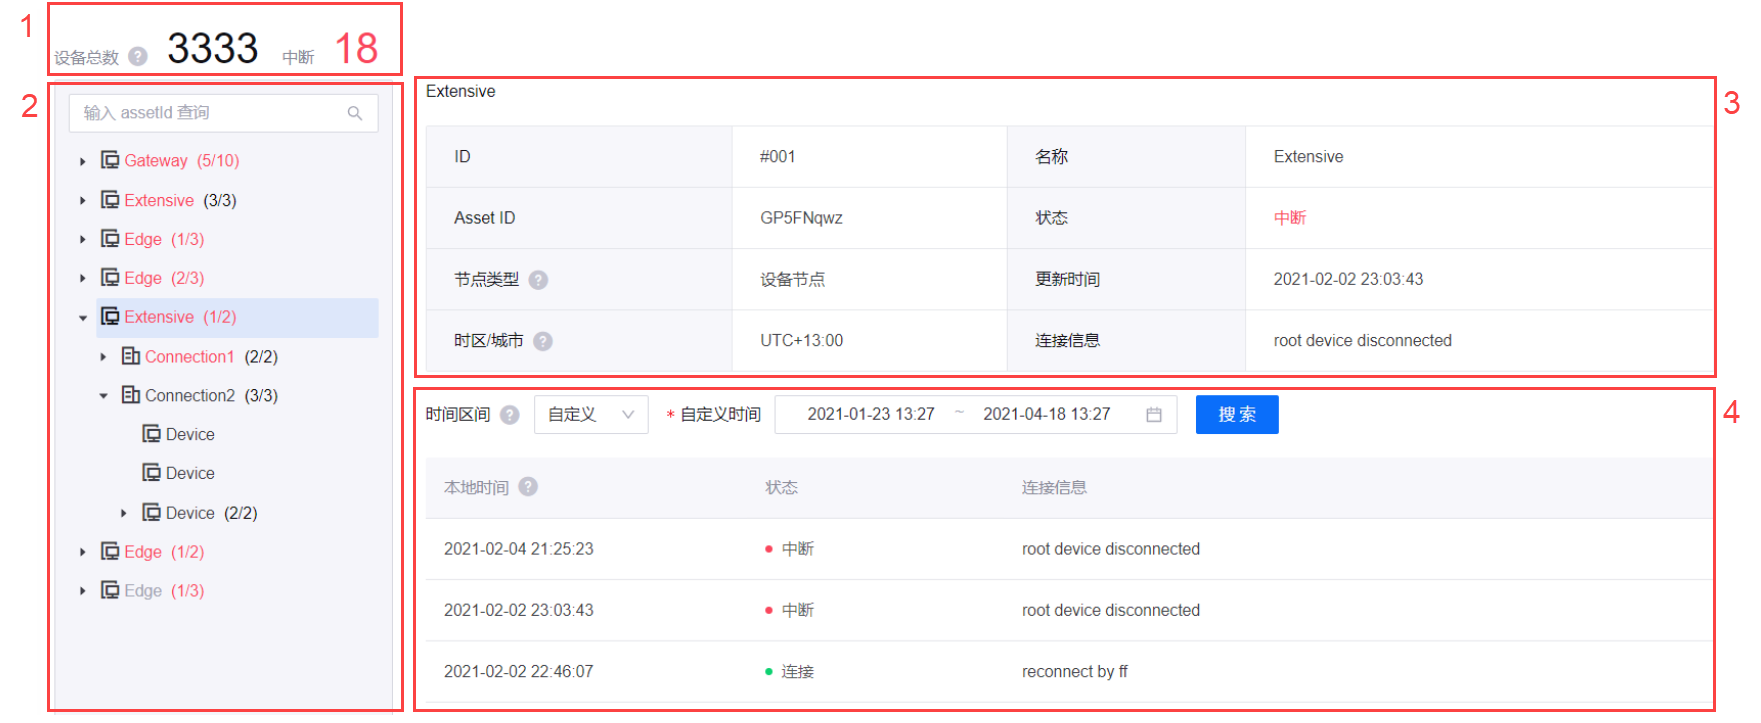Click the 2021-02-02 22:46:07 log row time

(519, 672)
